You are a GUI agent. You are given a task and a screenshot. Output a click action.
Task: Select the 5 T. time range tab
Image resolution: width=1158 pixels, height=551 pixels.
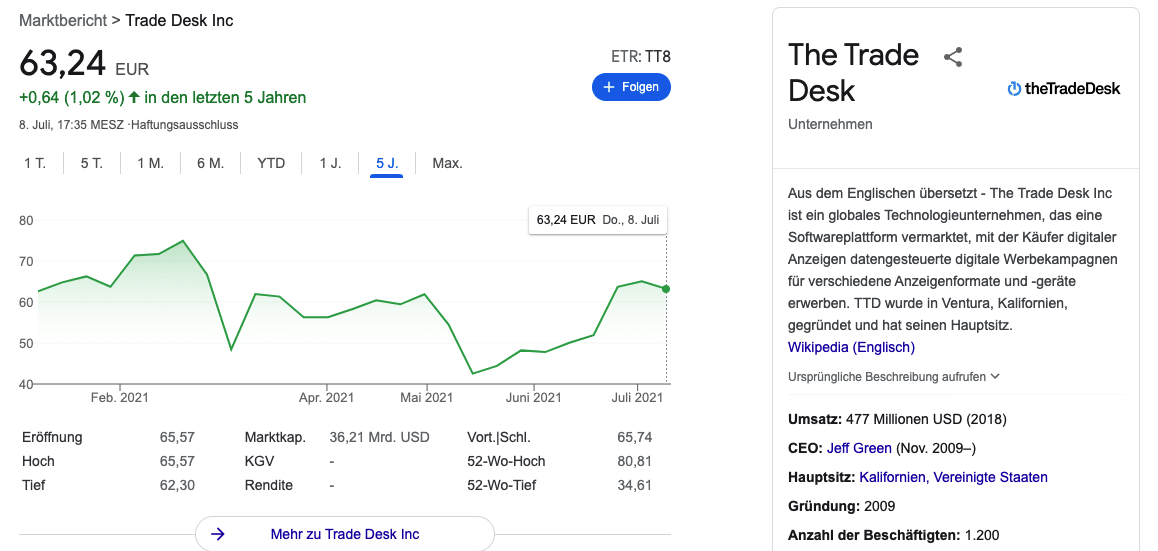pyautogui.click(x=92, y=163)
